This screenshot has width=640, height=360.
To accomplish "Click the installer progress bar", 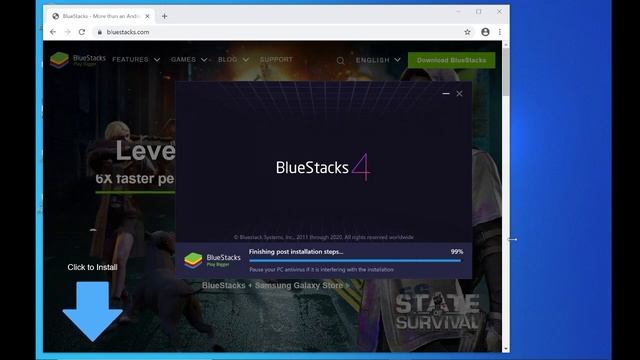I will (x=355, y=260).
